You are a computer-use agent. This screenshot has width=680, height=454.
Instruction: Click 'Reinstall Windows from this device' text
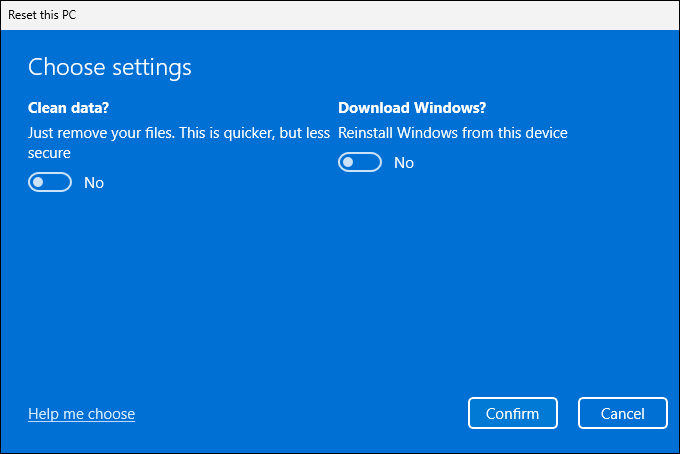[x=453, y=132]
